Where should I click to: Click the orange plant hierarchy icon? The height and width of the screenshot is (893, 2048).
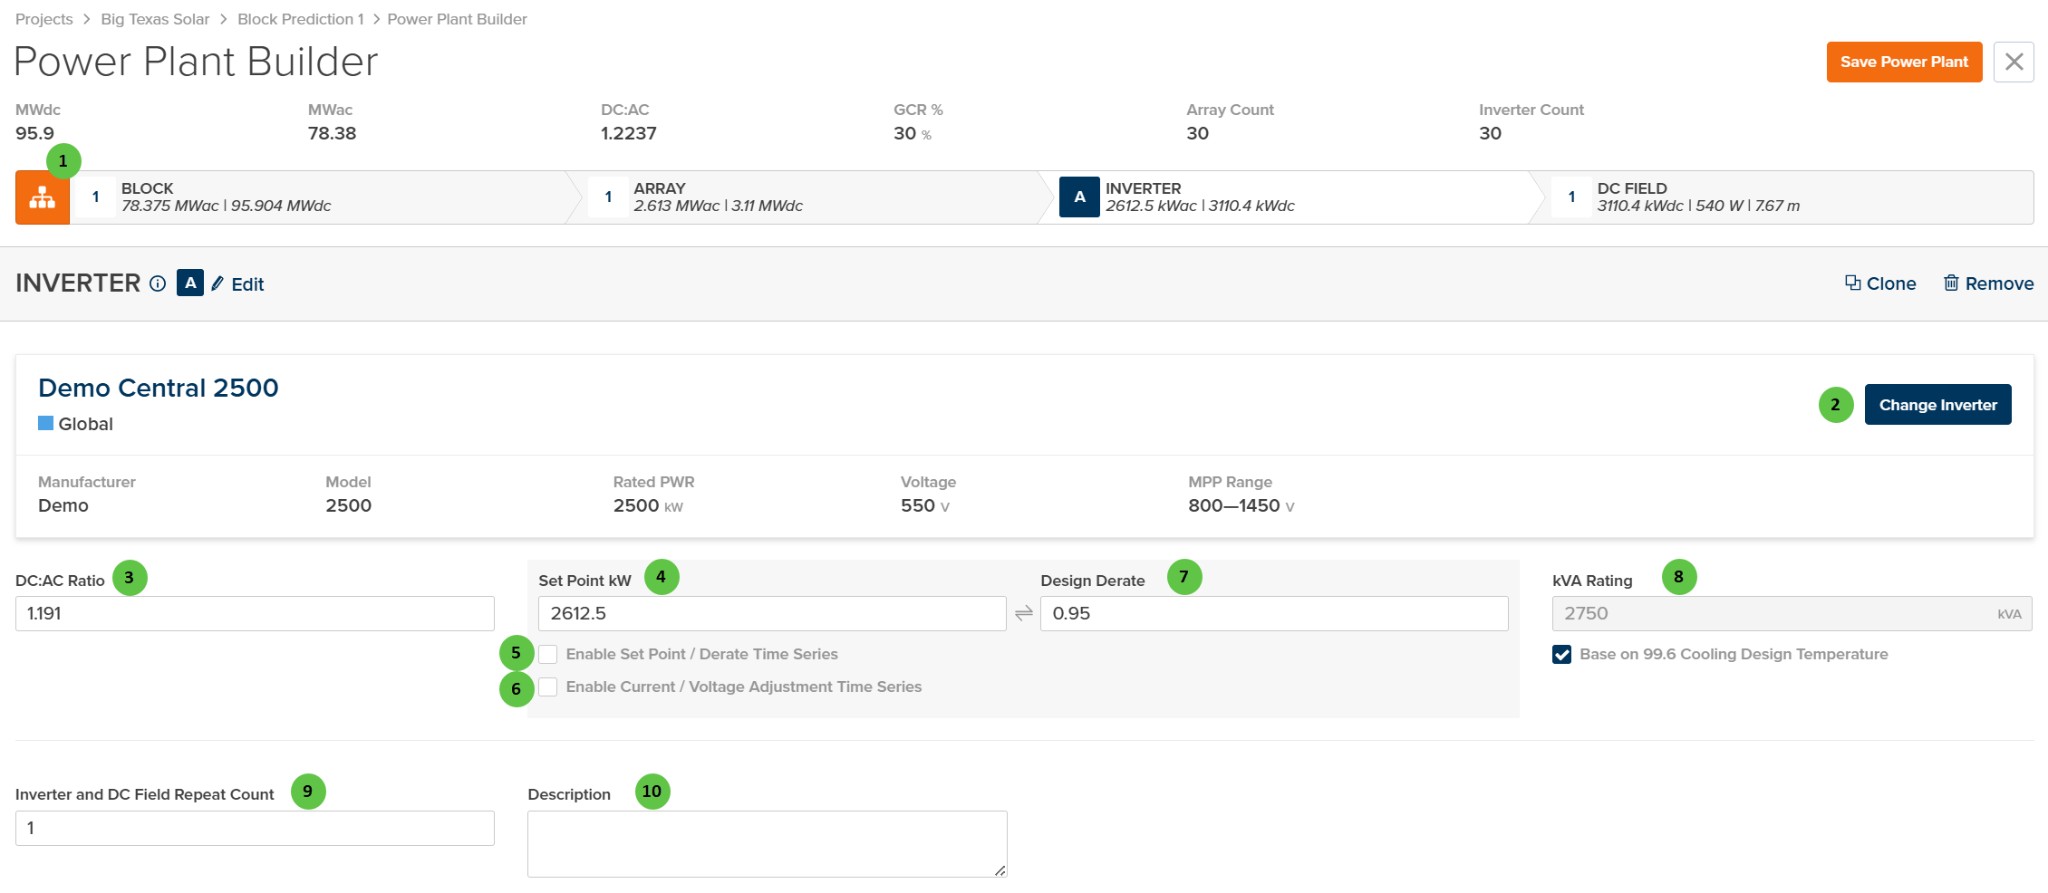click(x=42, y=197)
